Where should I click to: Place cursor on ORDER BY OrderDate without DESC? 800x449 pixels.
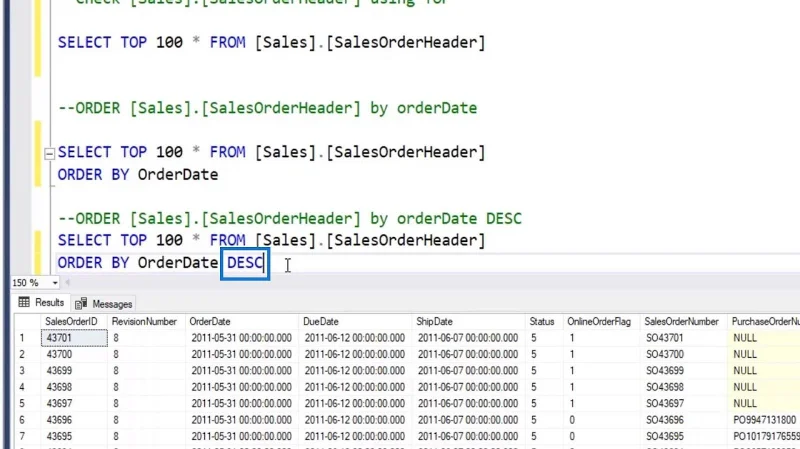point(138,174)
